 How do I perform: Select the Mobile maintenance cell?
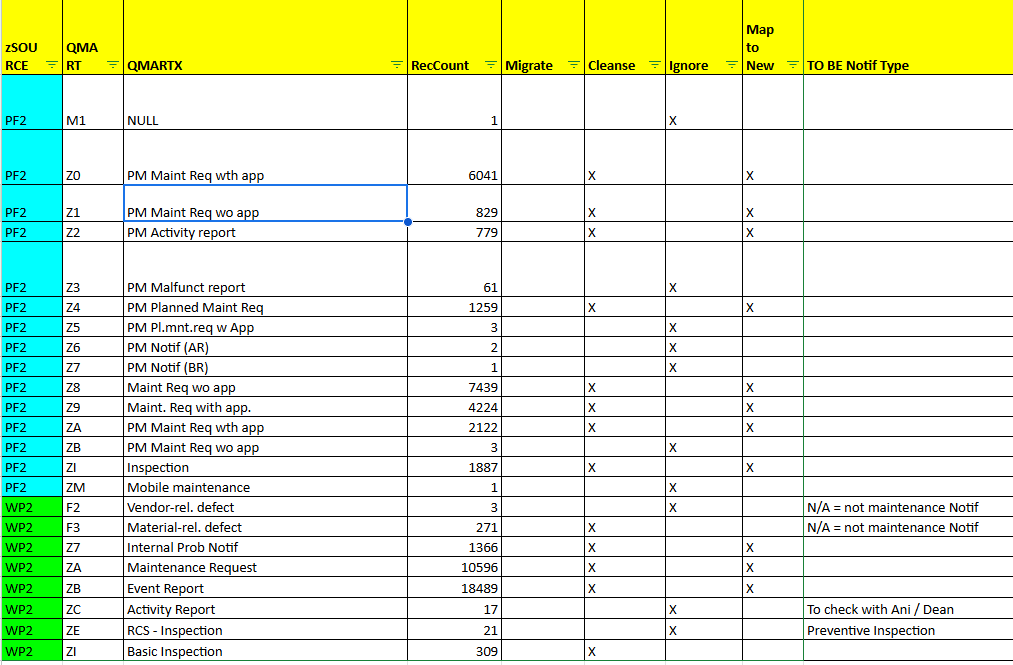point(265,488)
